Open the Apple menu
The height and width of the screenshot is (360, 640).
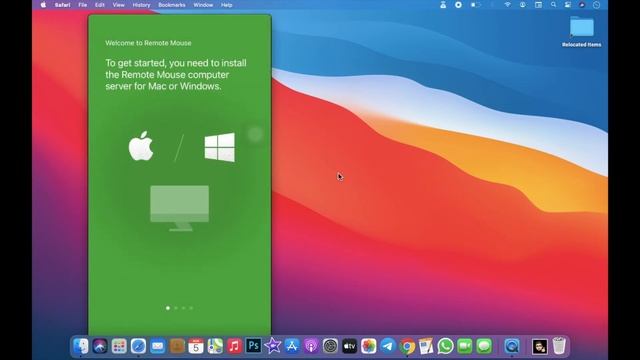pyautogui.click(x=43, y=5)
